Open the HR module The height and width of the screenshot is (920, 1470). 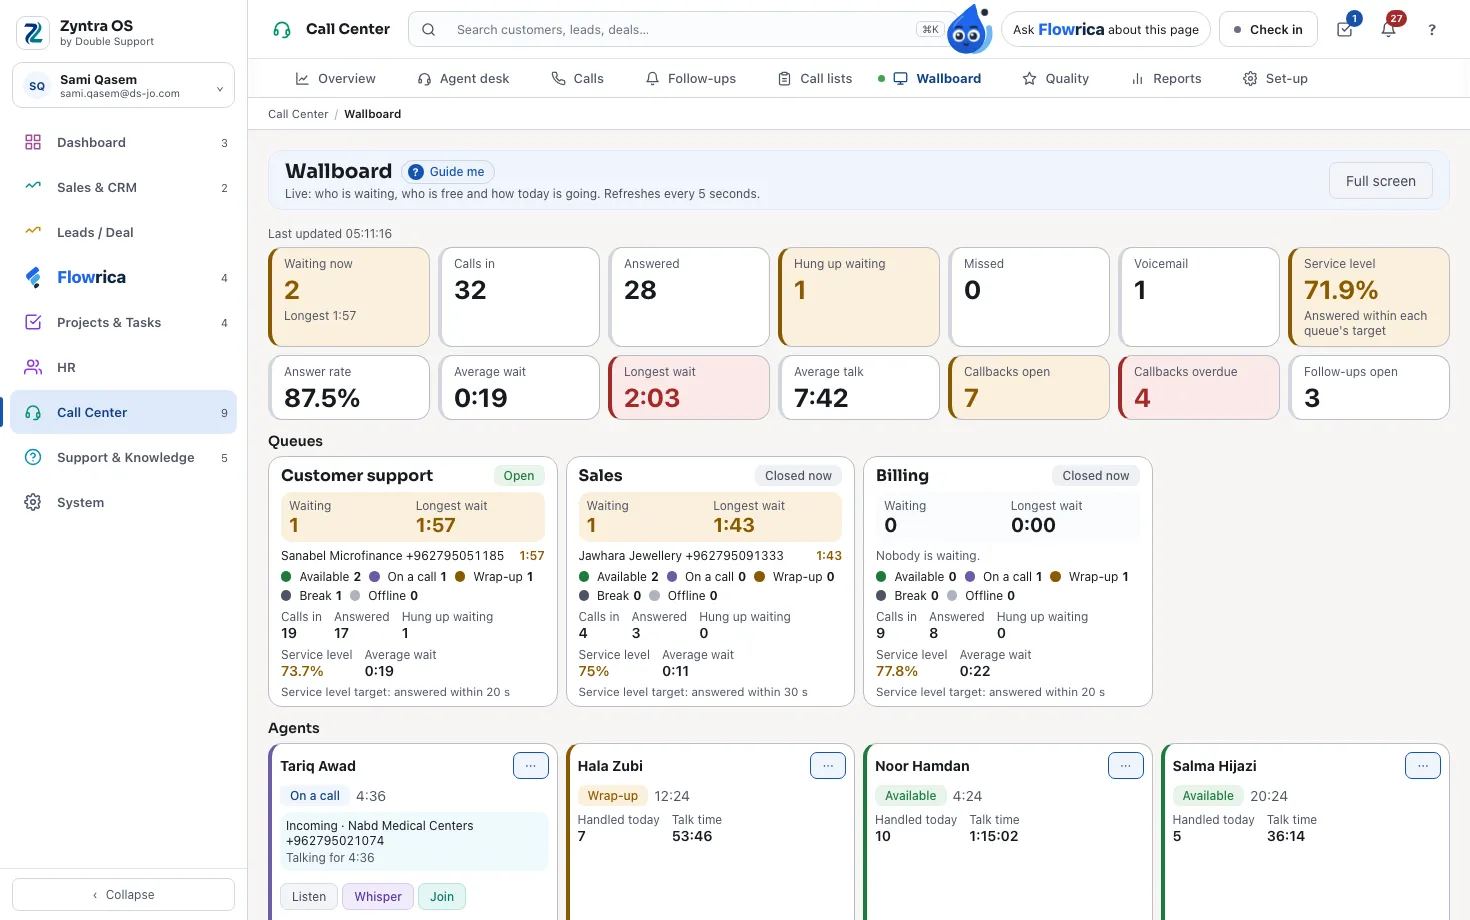[124, 367]
